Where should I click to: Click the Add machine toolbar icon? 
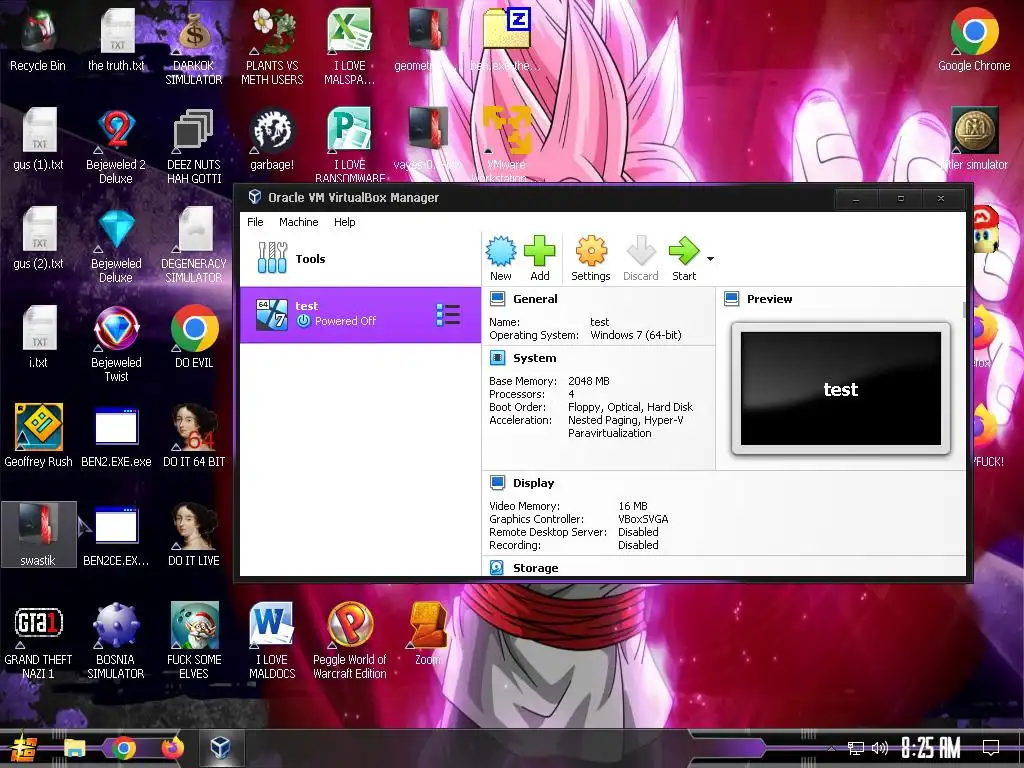click(539, 259)
